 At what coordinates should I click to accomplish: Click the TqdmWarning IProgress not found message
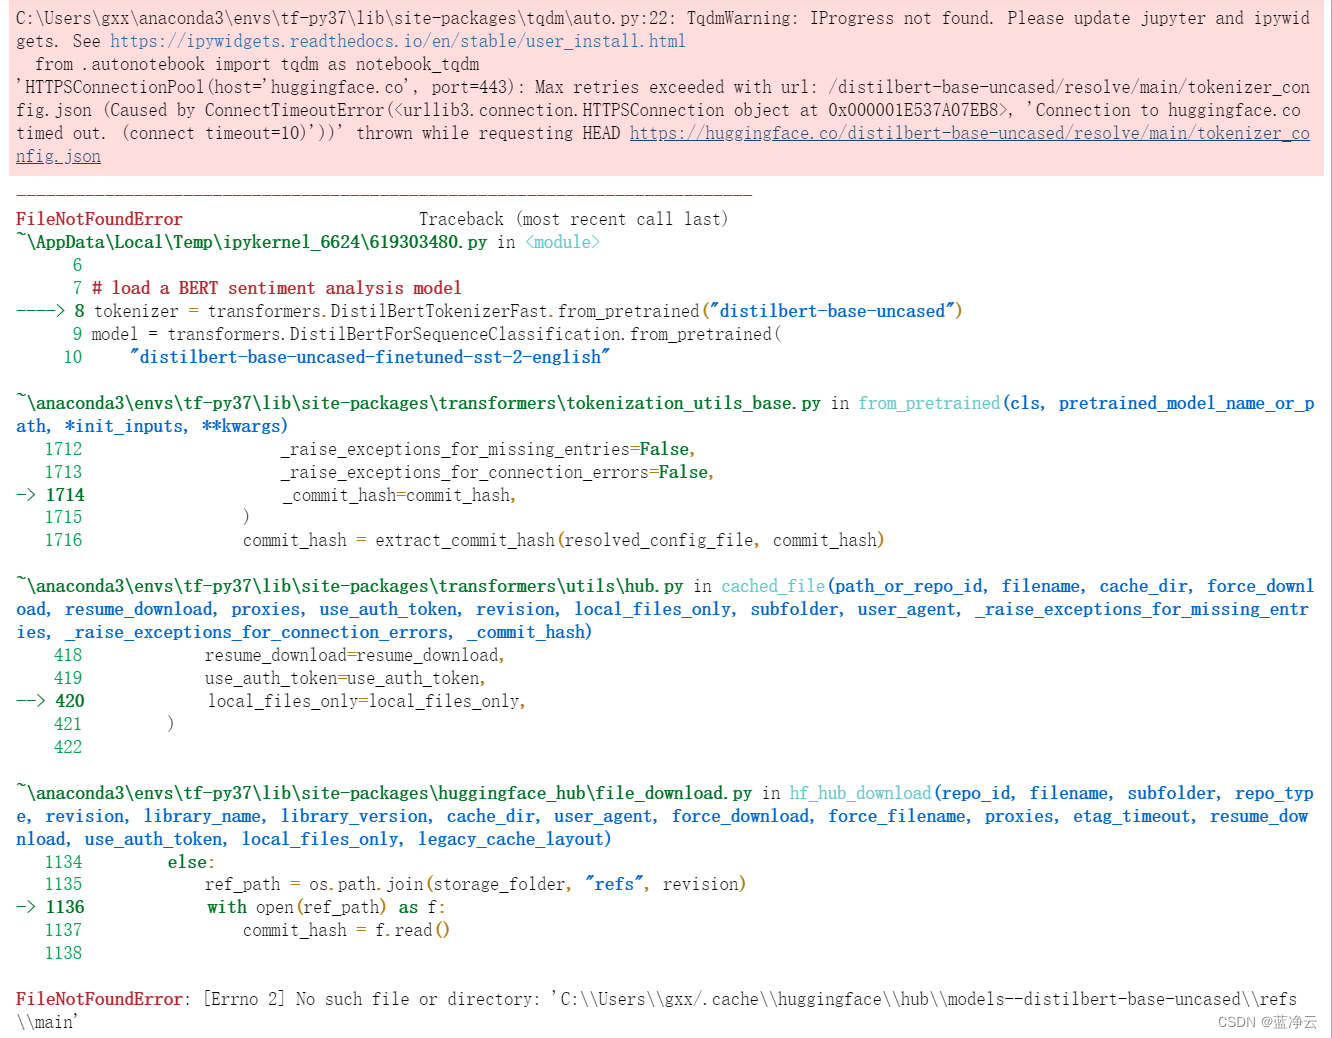click(663, 29)
